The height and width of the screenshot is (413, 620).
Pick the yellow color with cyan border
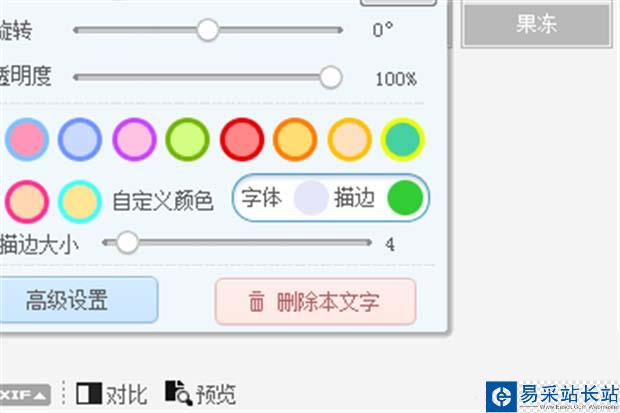(79, 200)
